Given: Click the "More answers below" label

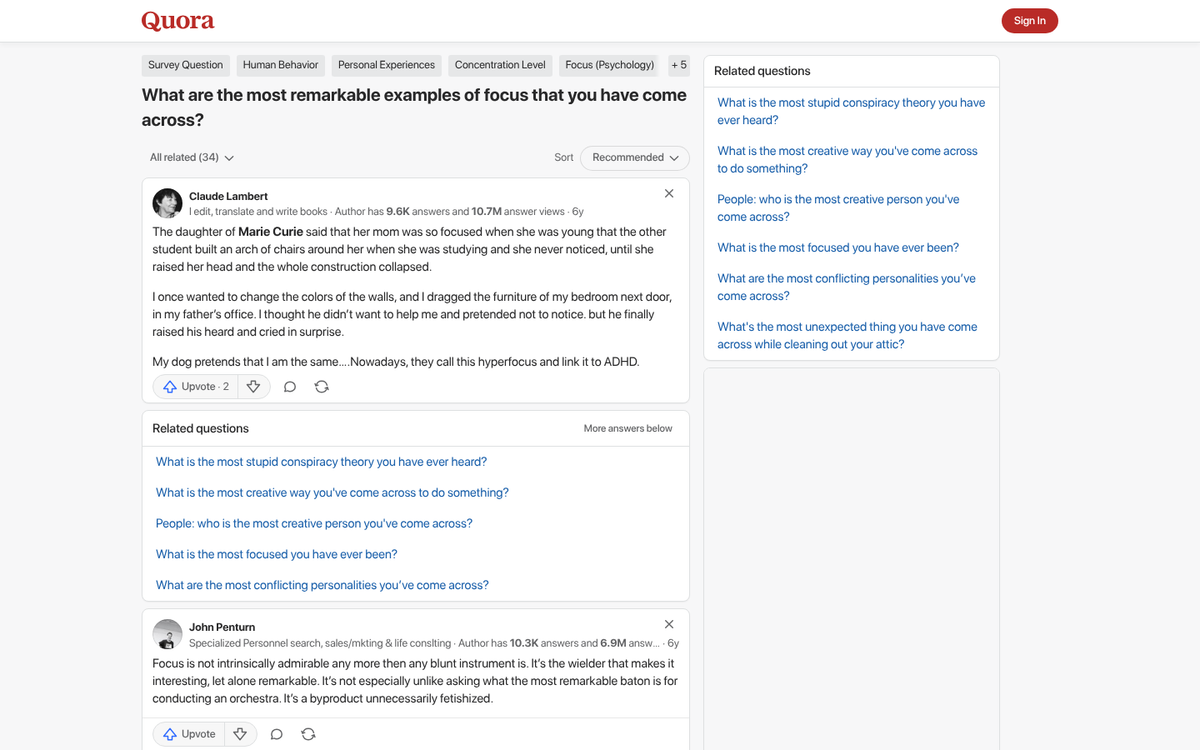Looking at the screenshot, I should click(627, 427).
